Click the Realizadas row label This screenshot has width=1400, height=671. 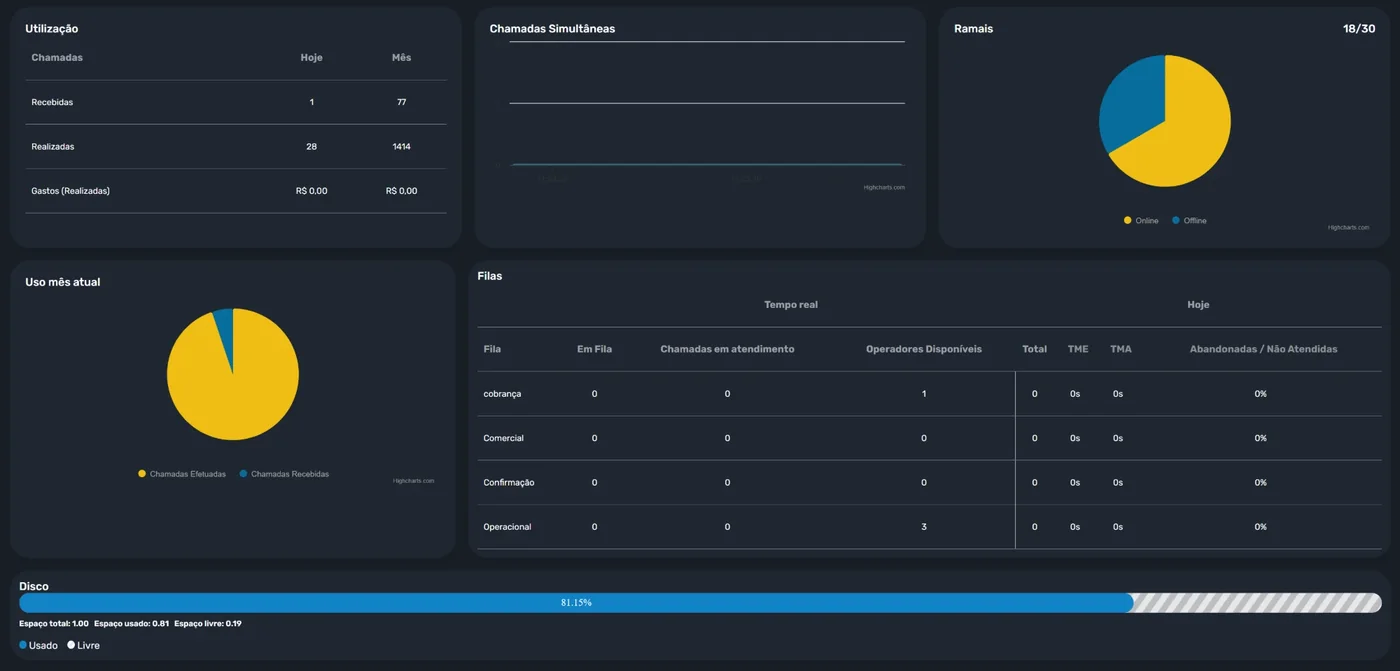[53, 146]
